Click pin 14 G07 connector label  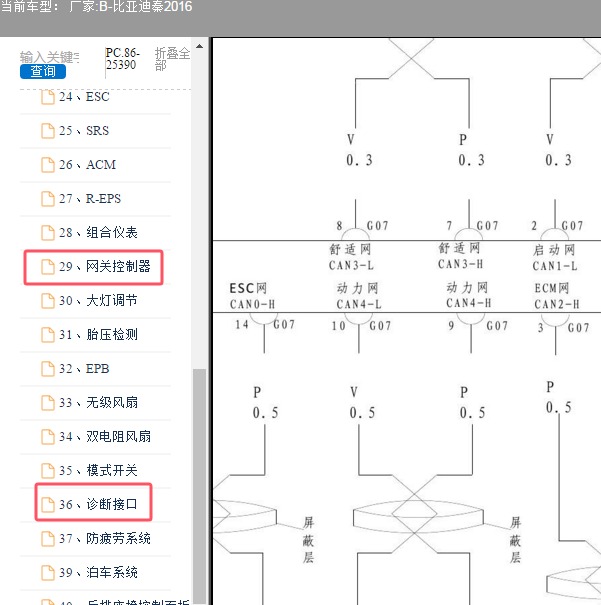coord(265,325)
